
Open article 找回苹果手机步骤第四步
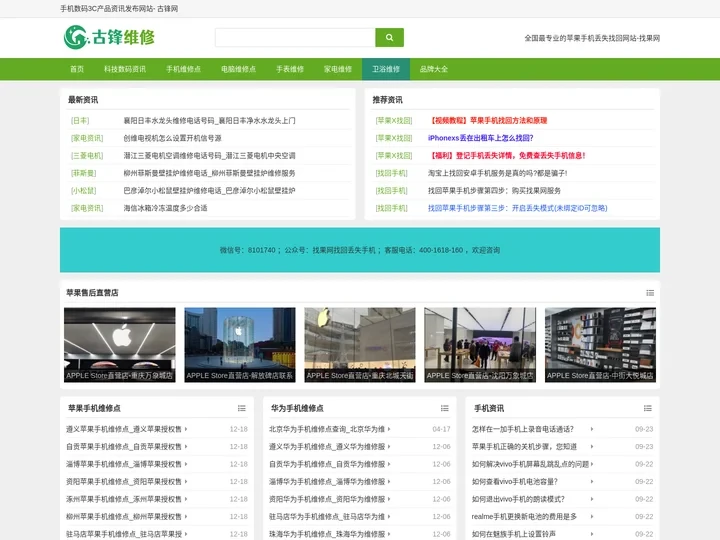494,191
